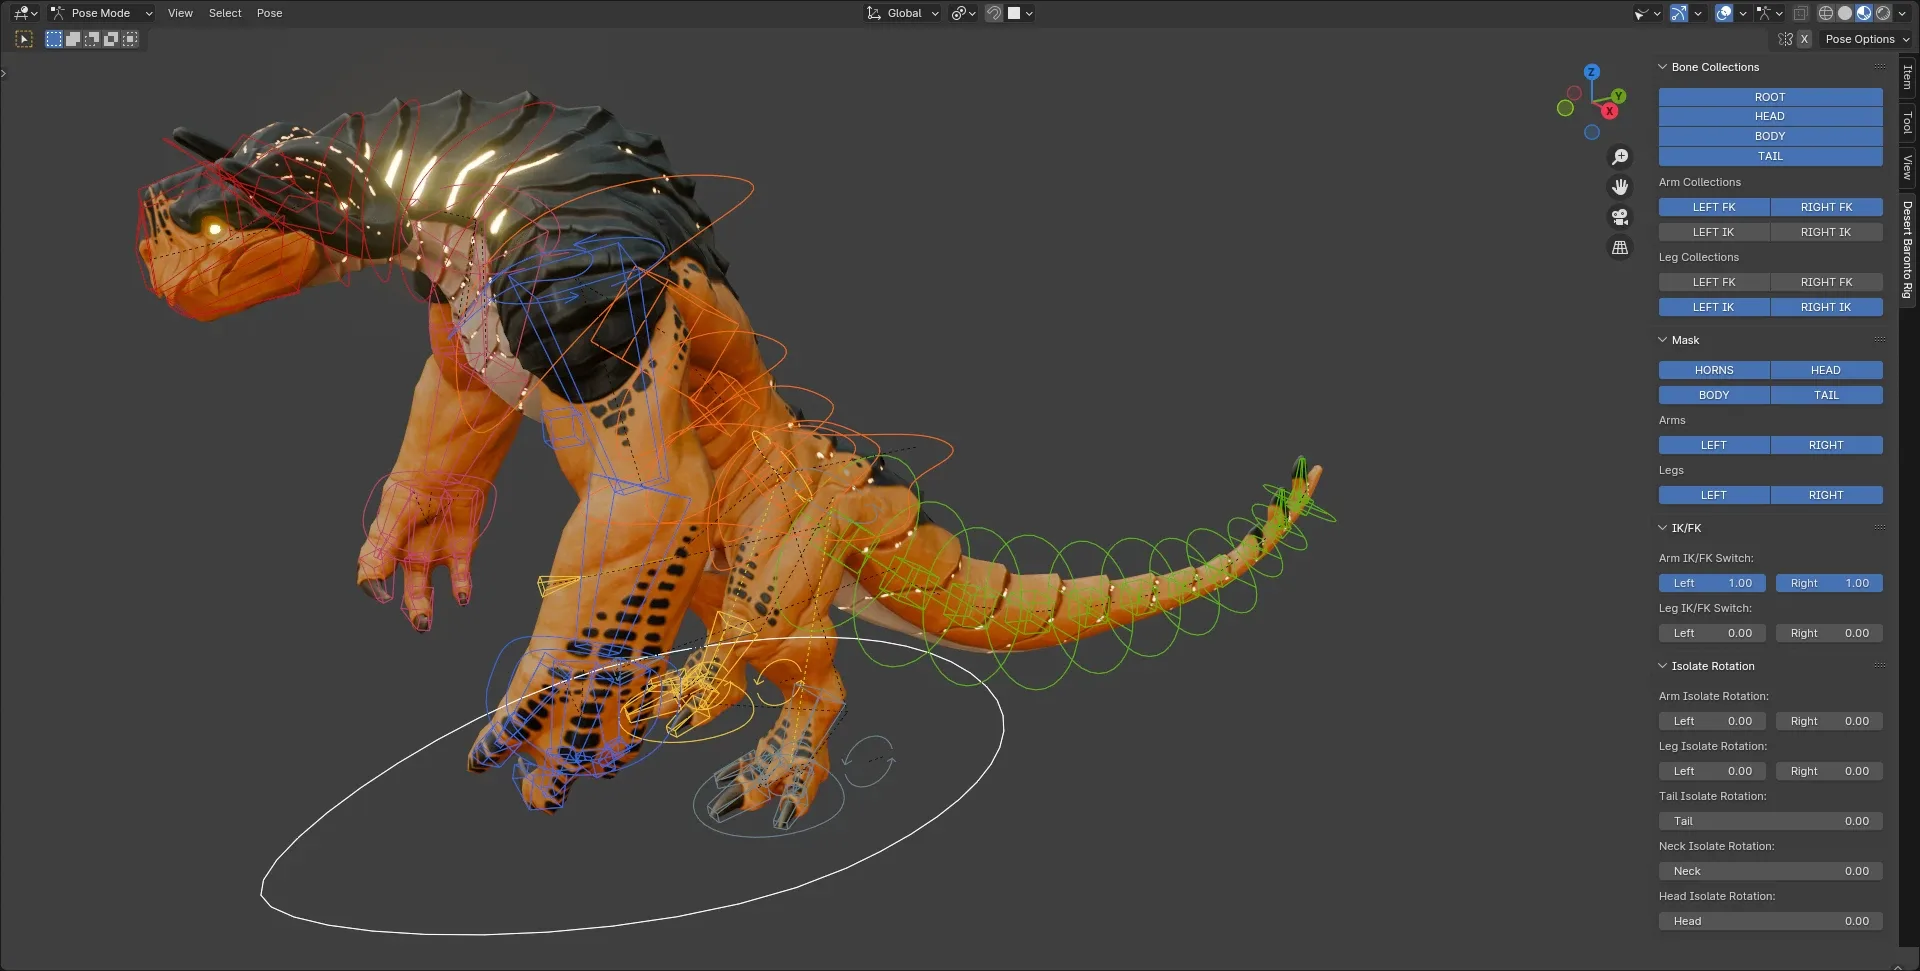The image size is (1920, 971).
Task: Switch to rendered shading
Action: 1883,13
